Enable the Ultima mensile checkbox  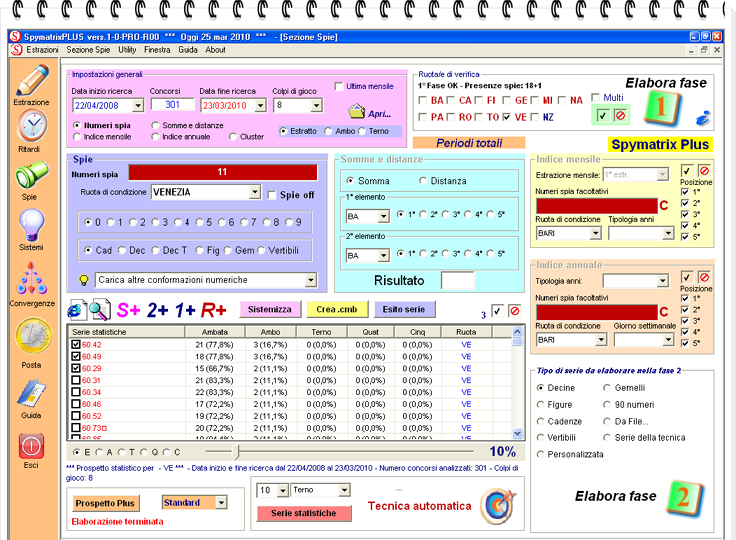[x=338, y=86]
